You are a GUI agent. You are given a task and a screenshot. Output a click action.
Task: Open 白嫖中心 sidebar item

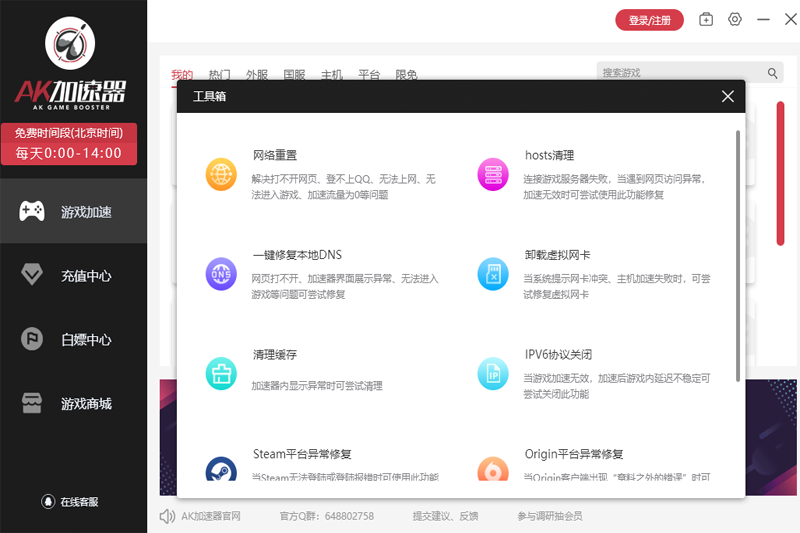coord(74,339)
